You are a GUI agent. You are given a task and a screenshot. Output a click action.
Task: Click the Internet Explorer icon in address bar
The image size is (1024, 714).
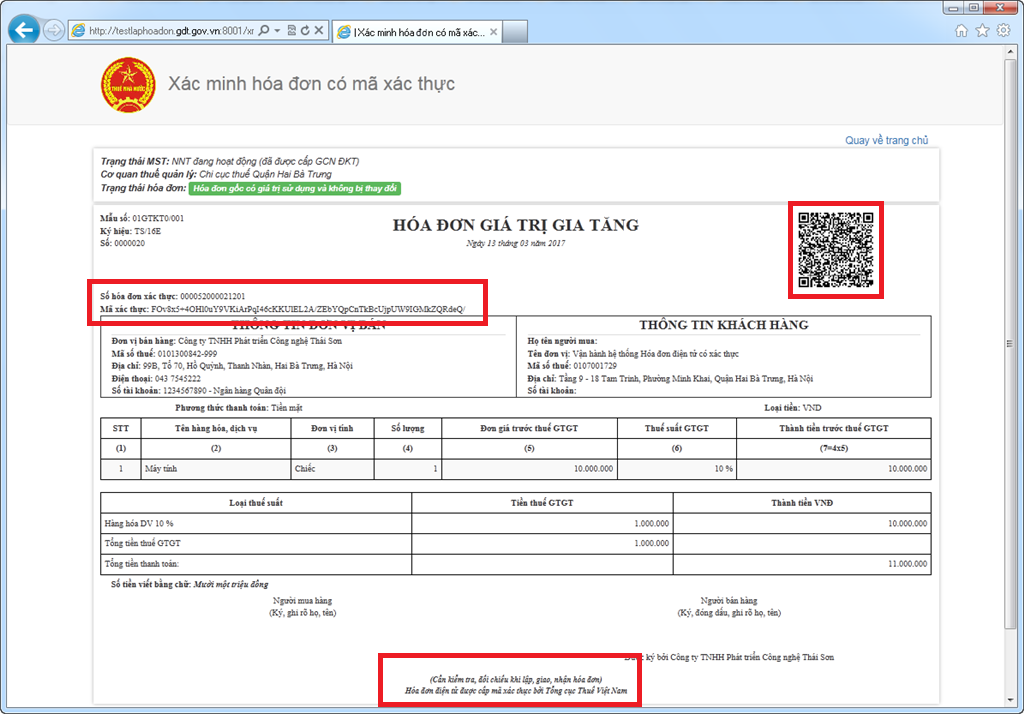[76, 30]
